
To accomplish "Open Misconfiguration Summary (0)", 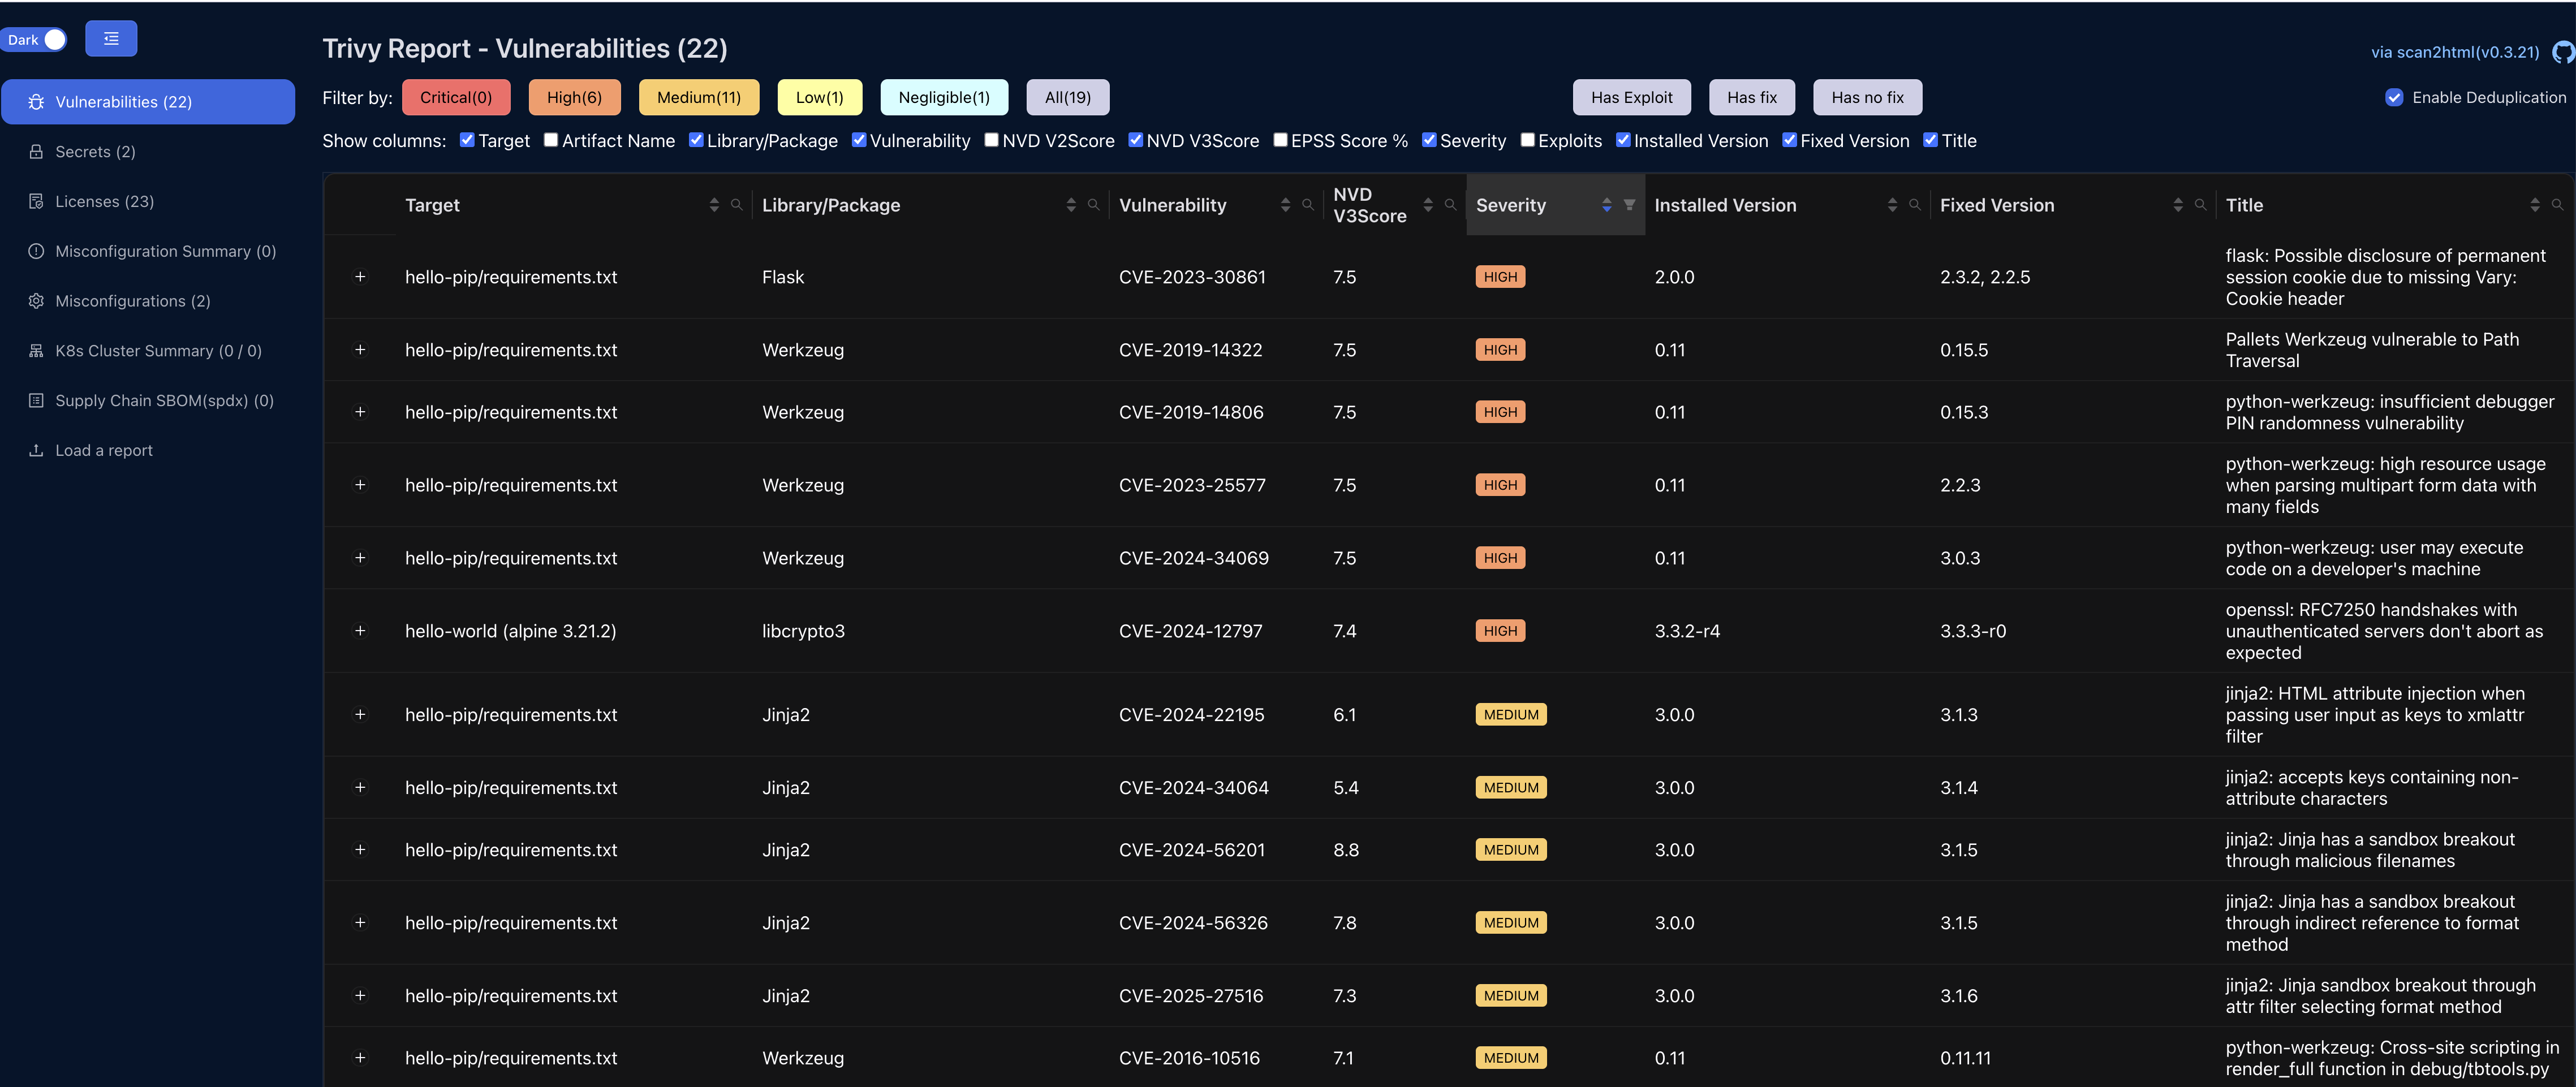I will 148,252.
